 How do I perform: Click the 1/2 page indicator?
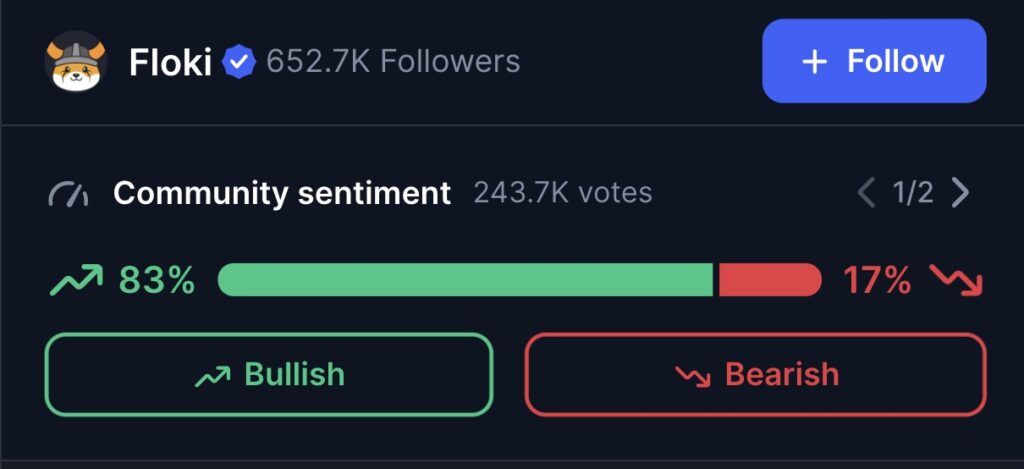click(913, 192)
